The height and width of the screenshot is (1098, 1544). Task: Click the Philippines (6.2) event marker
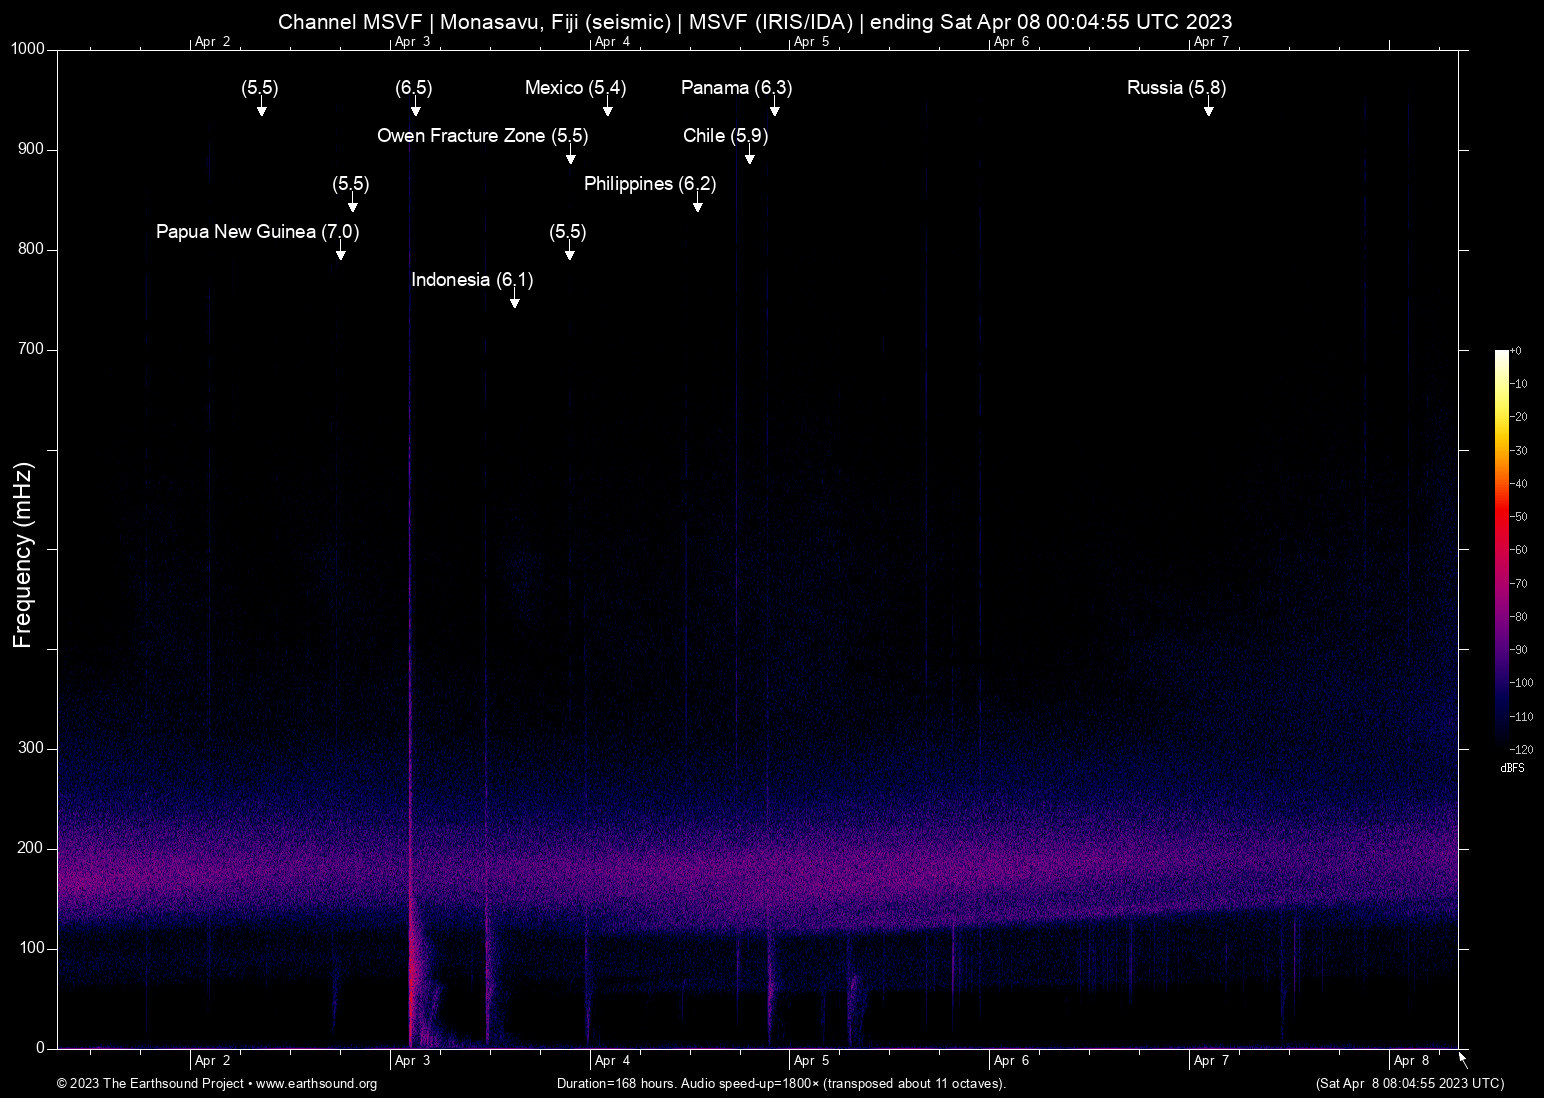pos(650,184)
